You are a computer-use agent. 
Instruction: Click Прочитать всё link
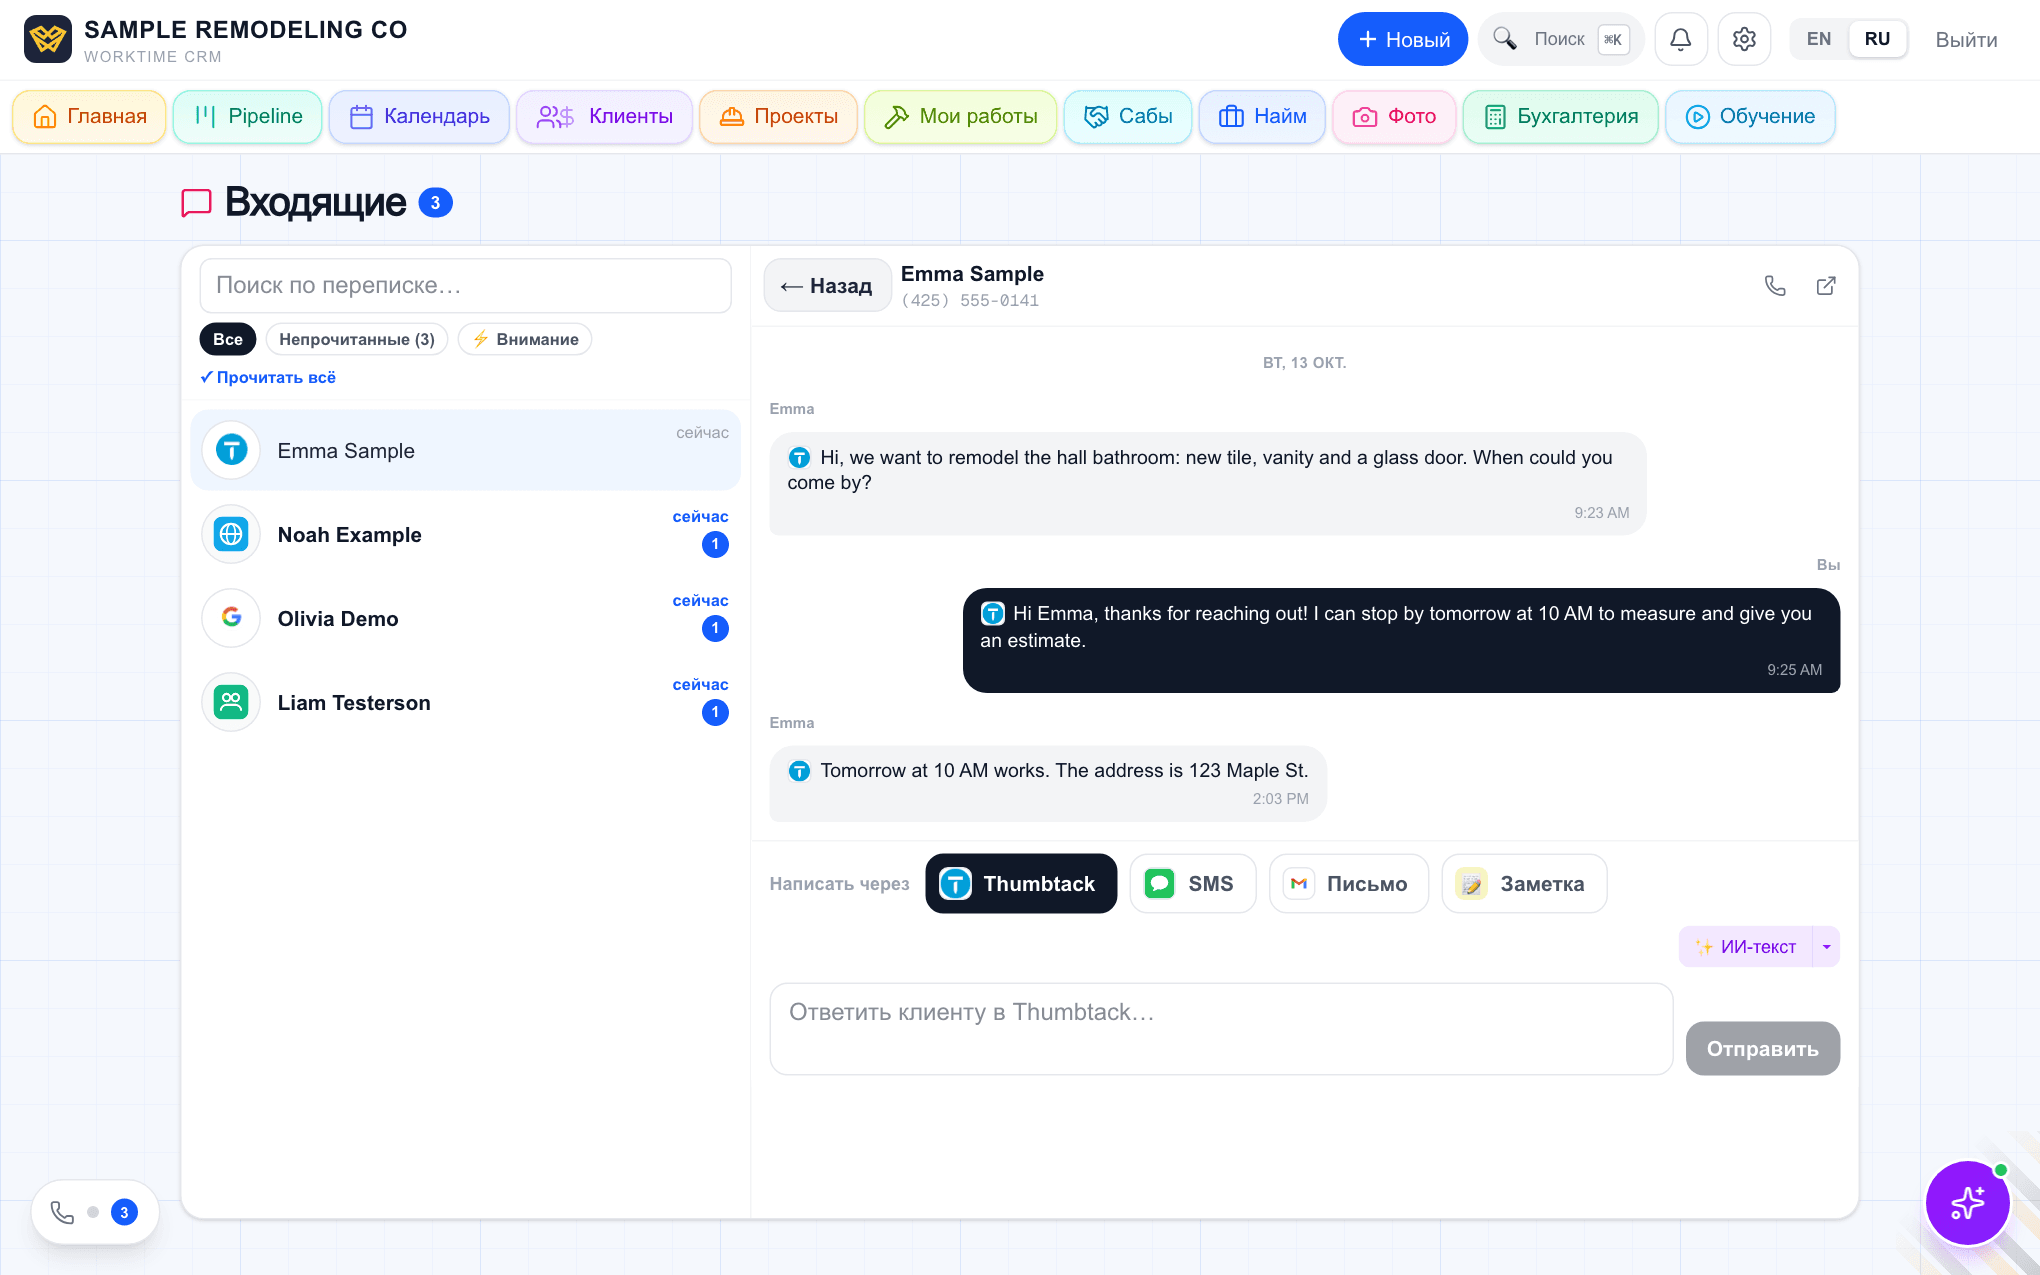(x=268, y=377)
